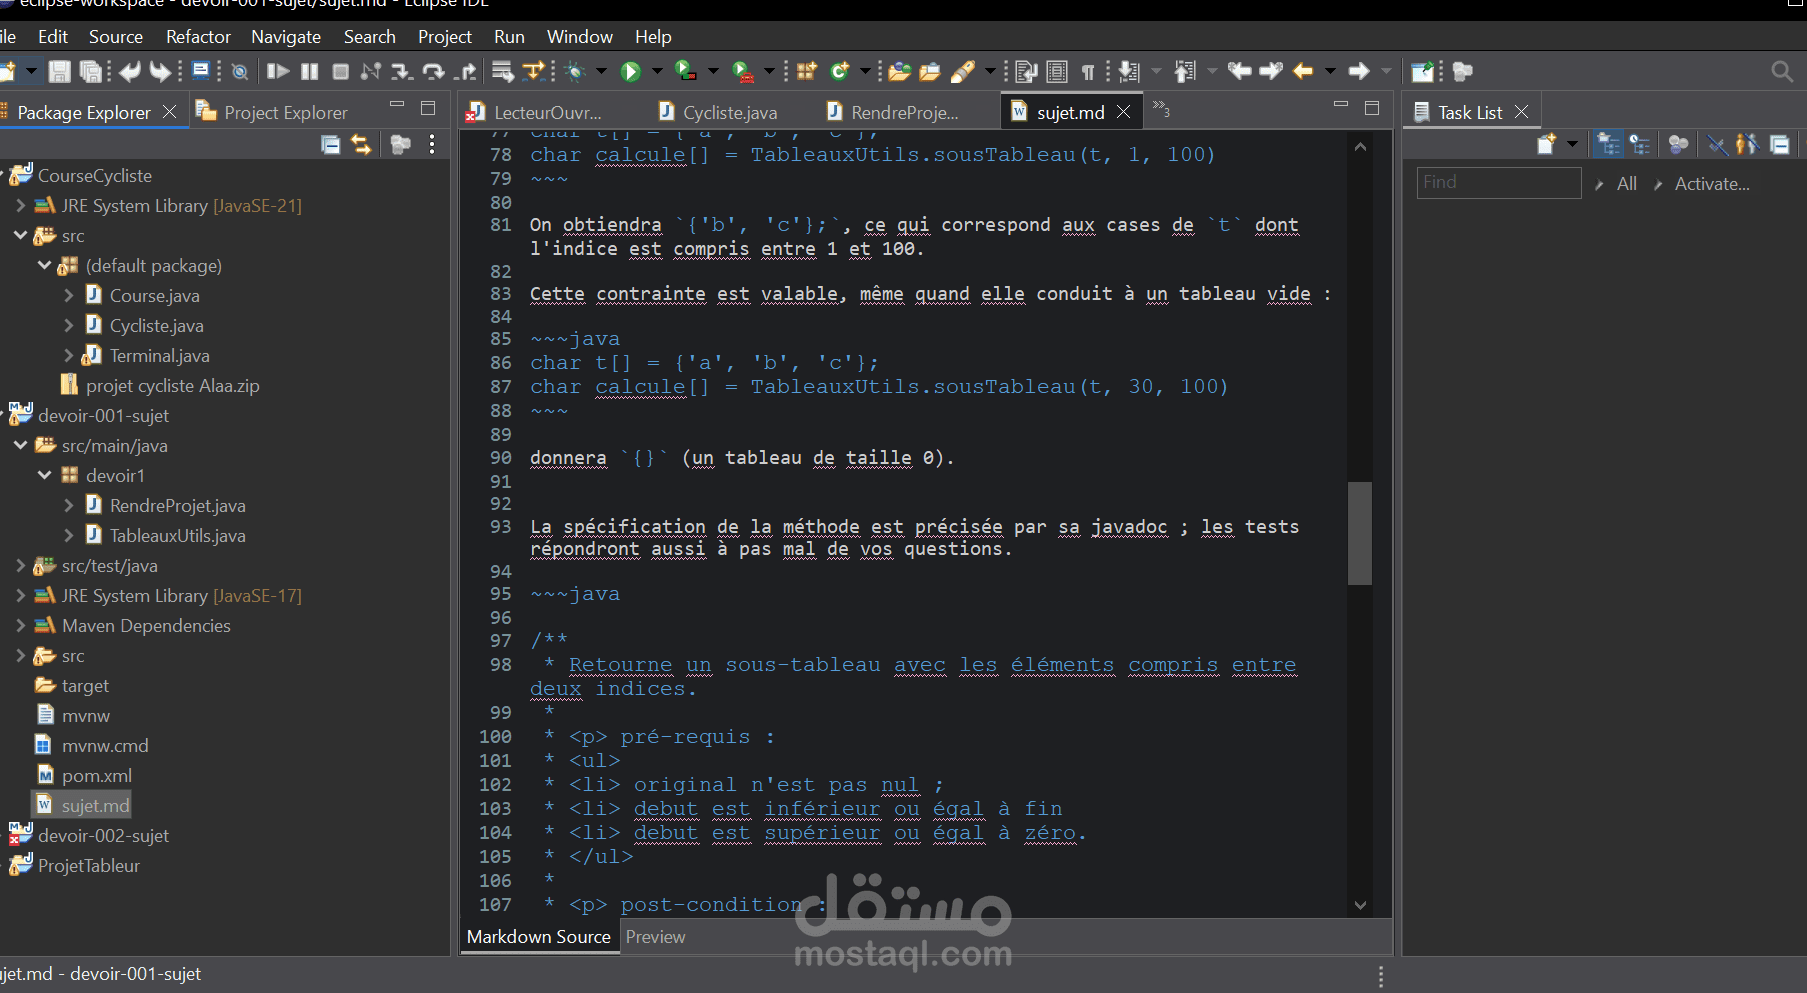Click the Markdown Source tab
1807x993 pixels.
tap(539, 937)
